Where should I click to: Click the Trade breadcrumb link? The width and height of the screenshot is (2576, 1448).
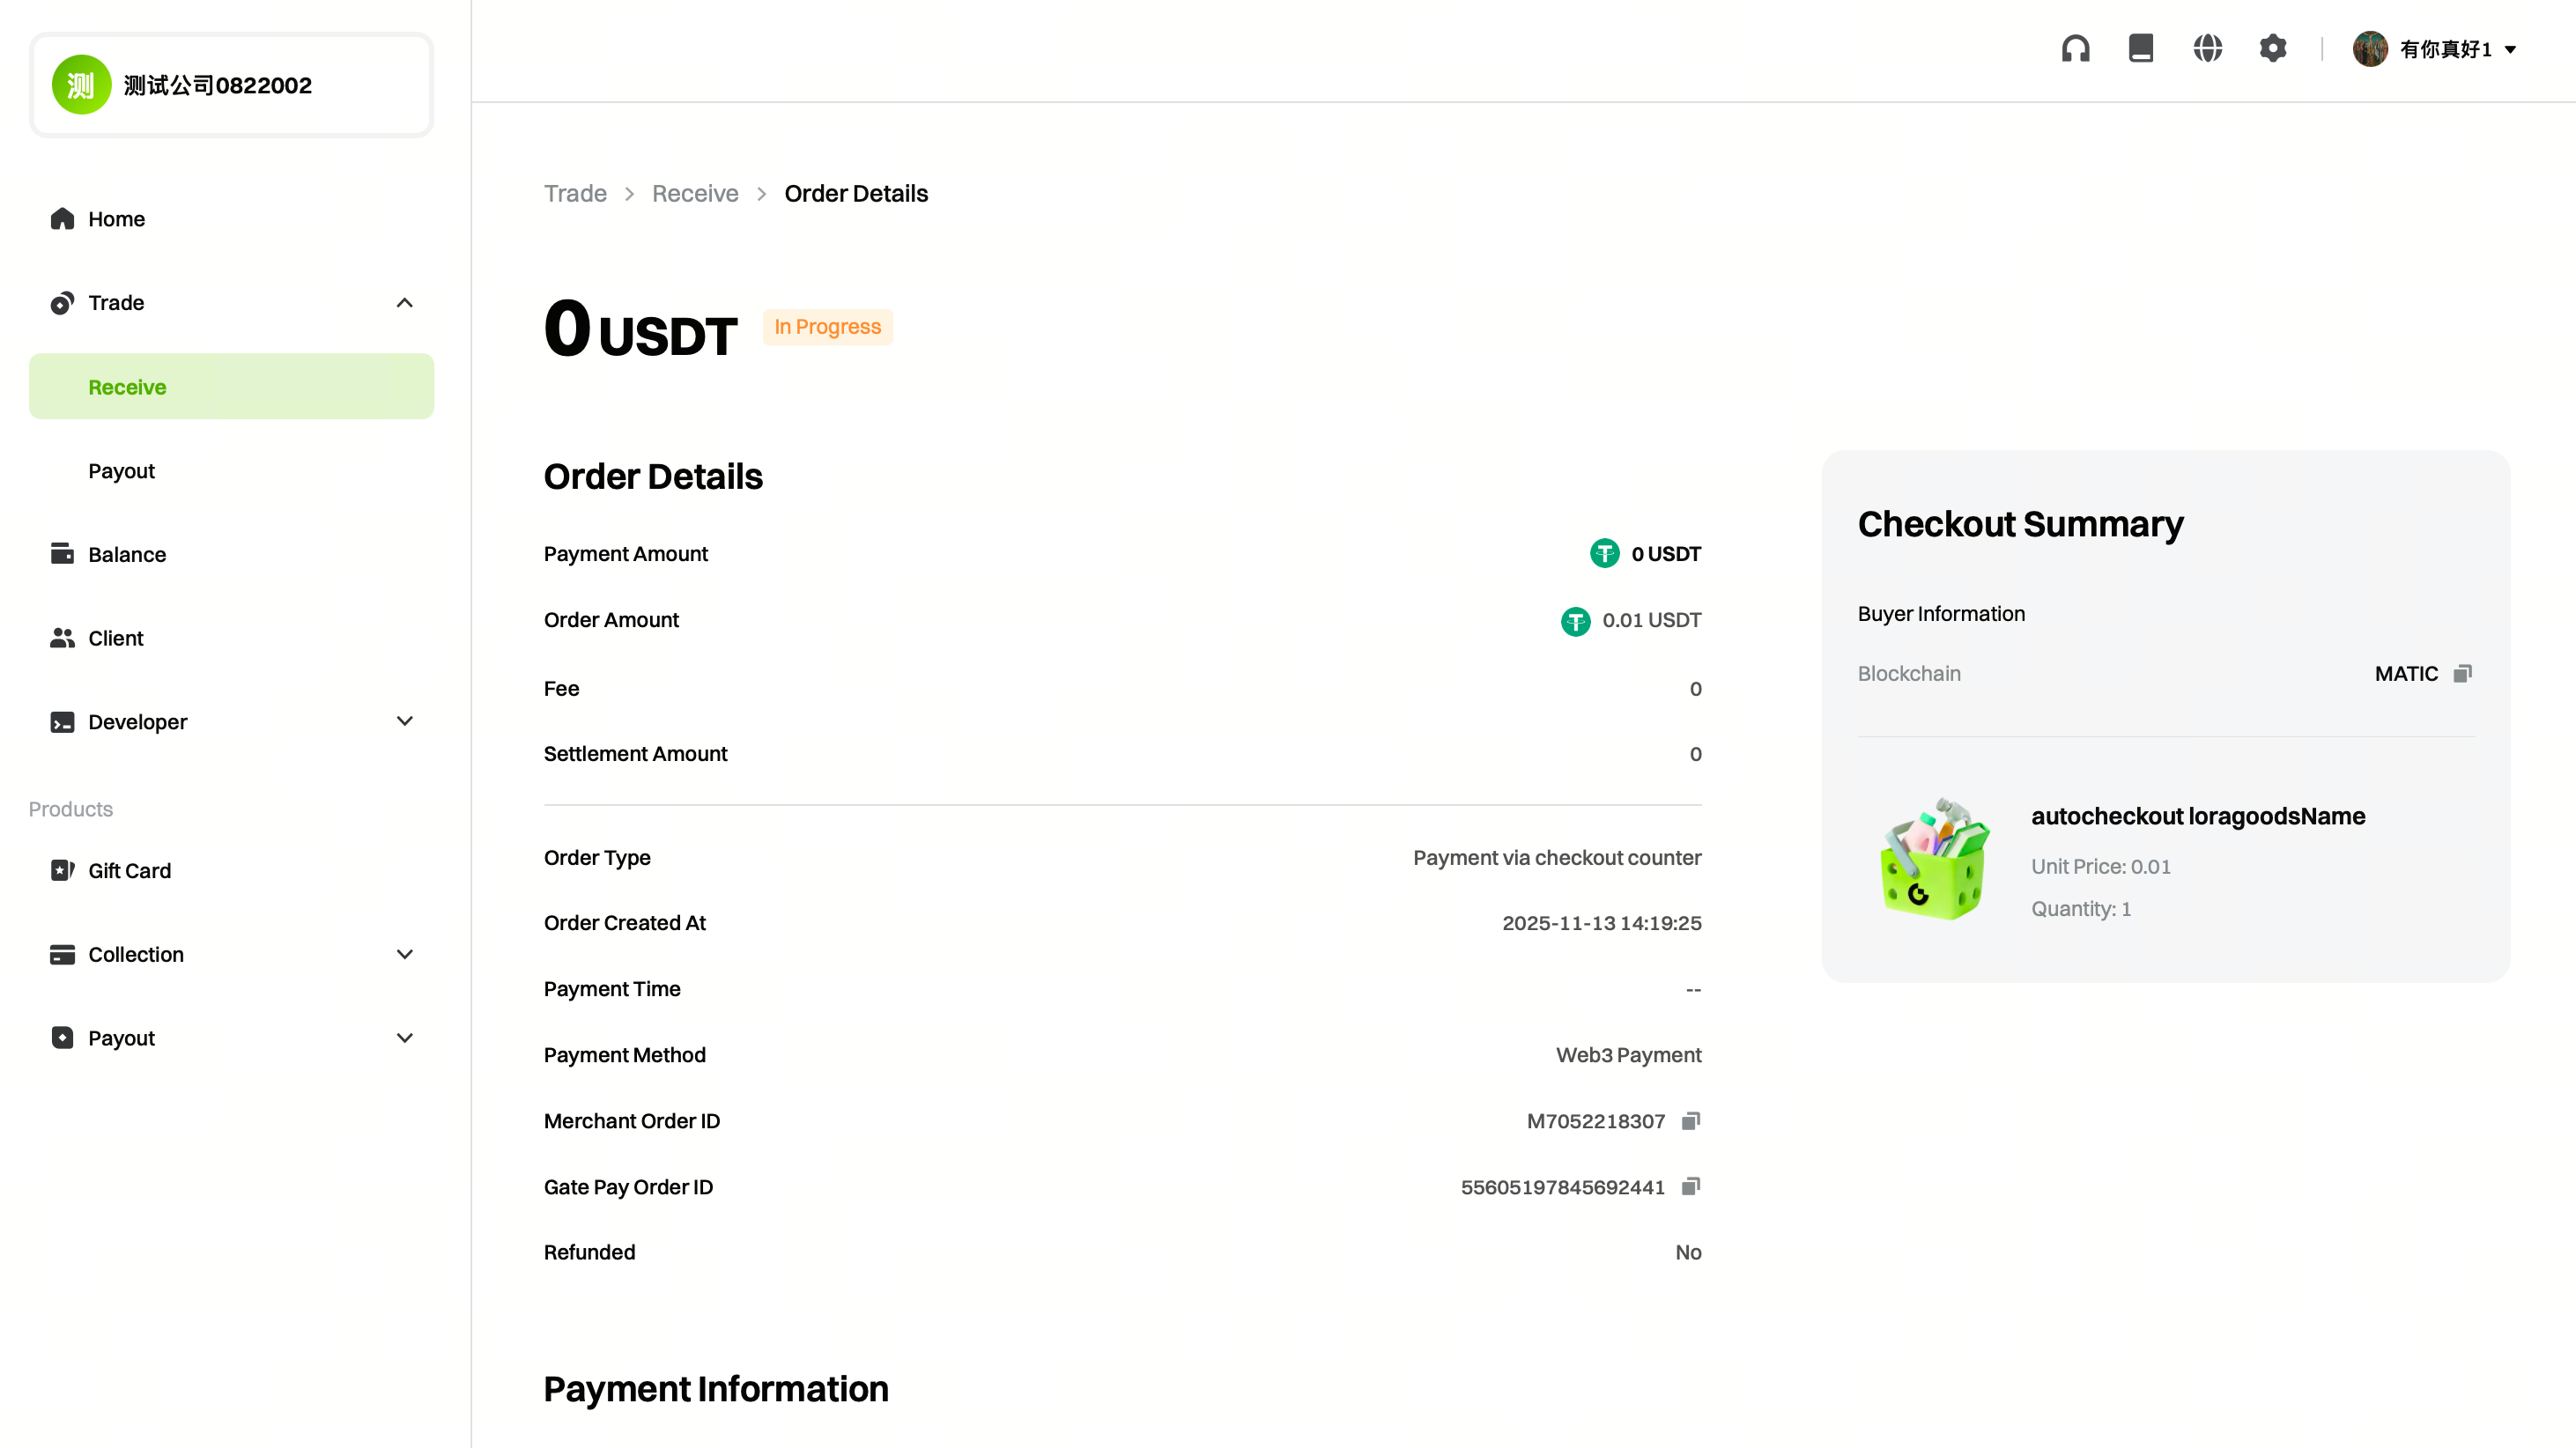(x=575, y=194)
